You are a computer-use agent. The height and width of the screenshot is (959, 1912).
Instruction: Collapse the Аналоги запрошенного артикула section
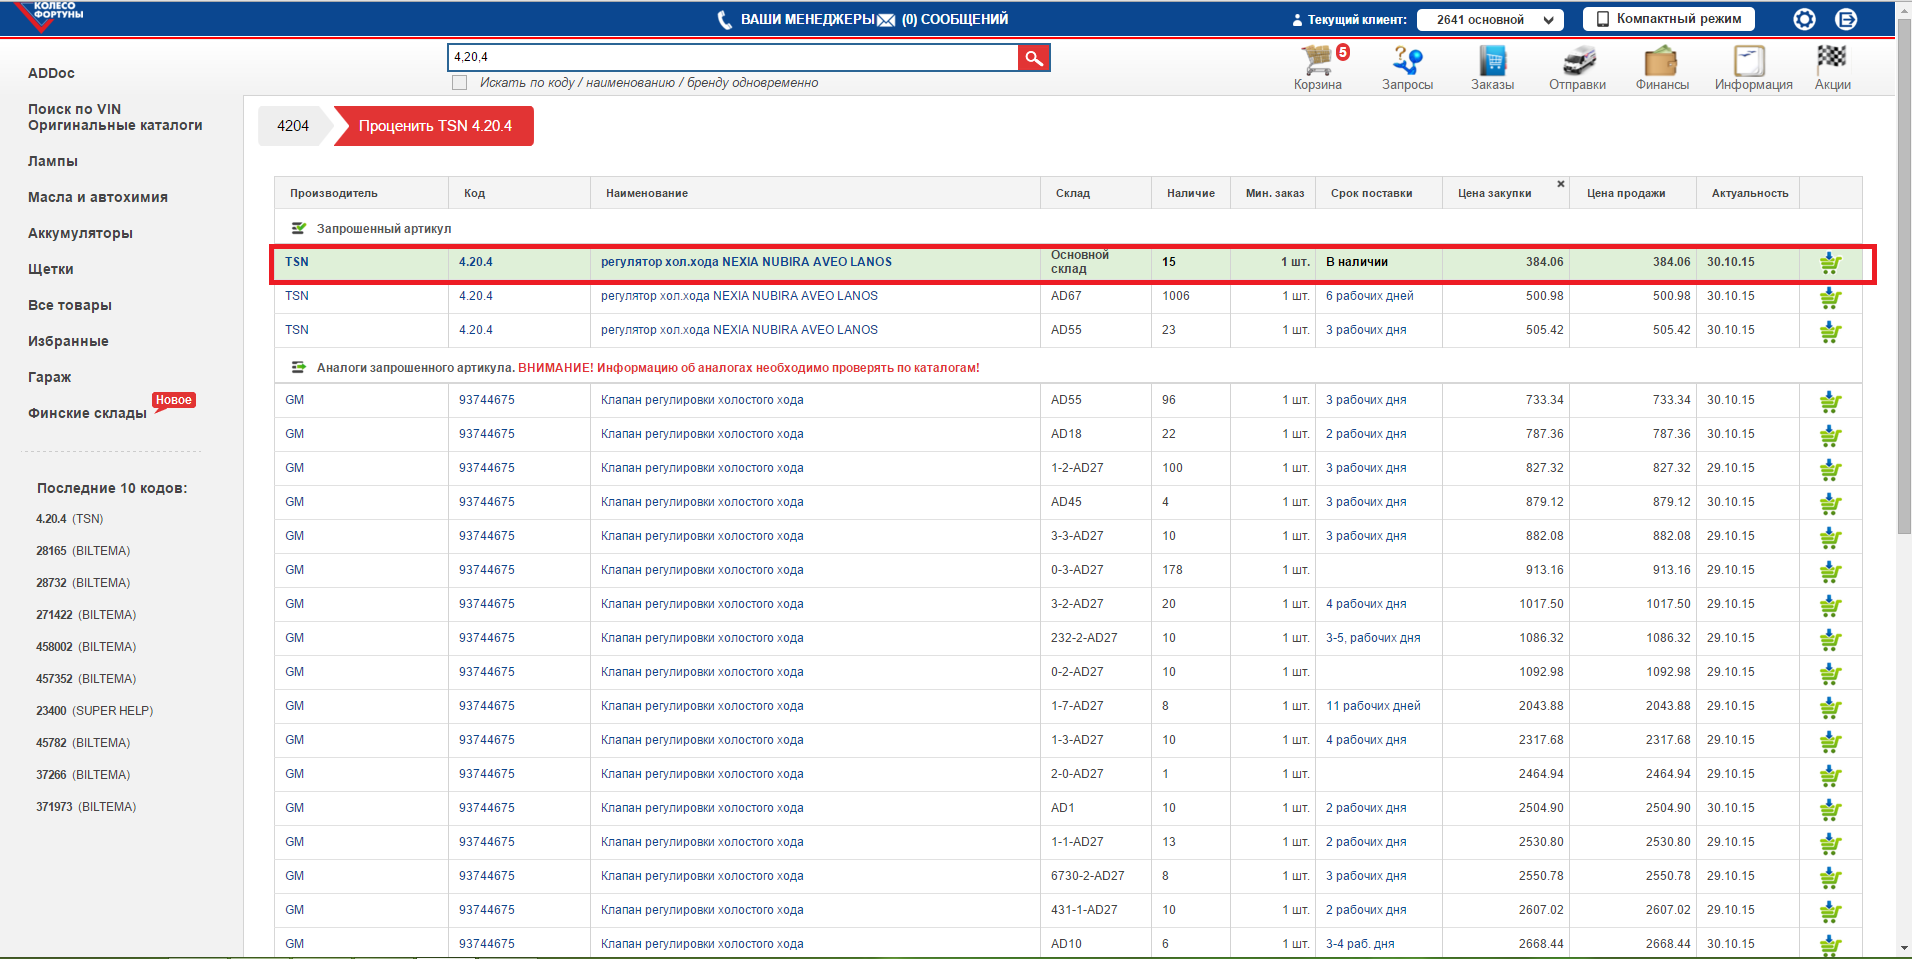click(298, 367)
